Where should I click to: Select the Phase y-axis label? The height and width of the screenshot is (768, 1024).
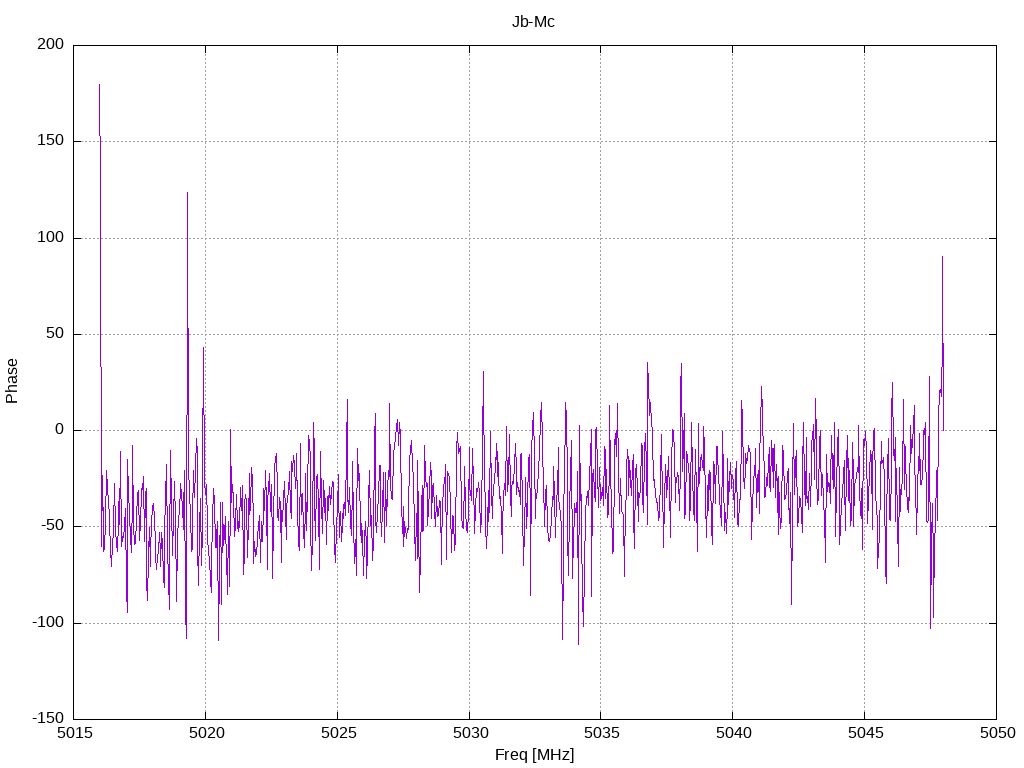pyautogui.click(x=12, y=381)
